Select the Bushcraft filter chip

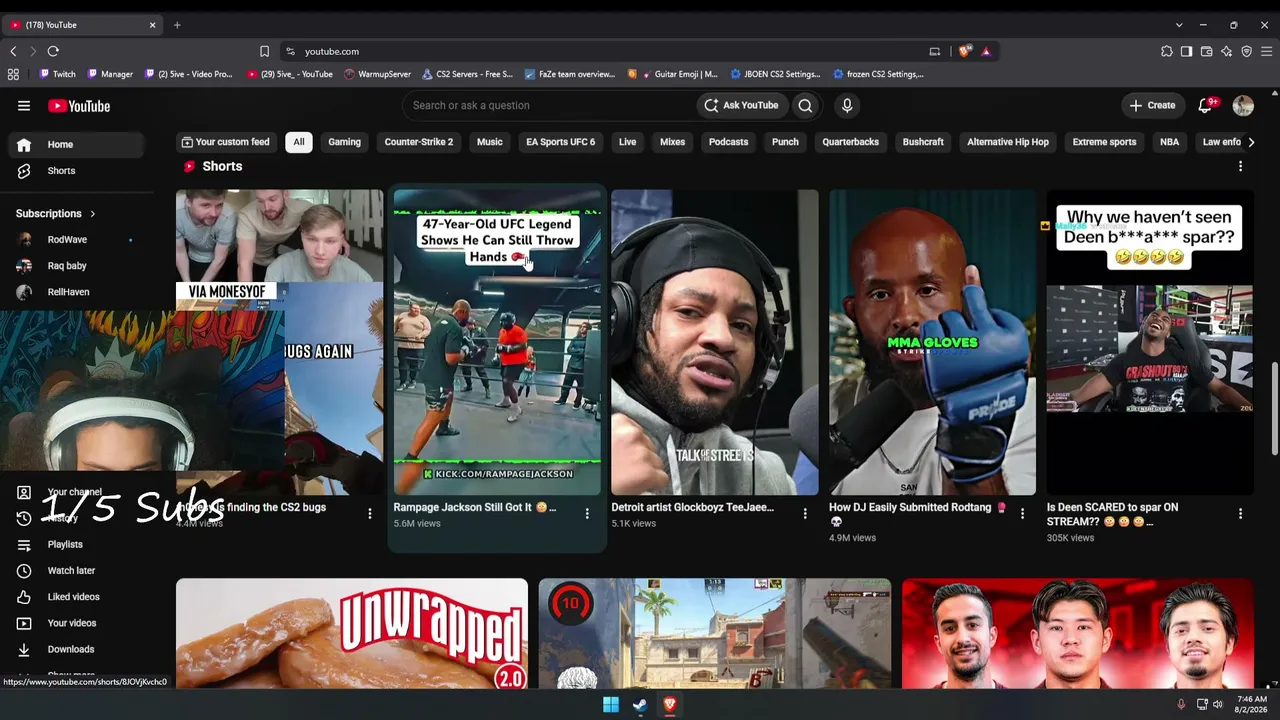tap(923, 142)
